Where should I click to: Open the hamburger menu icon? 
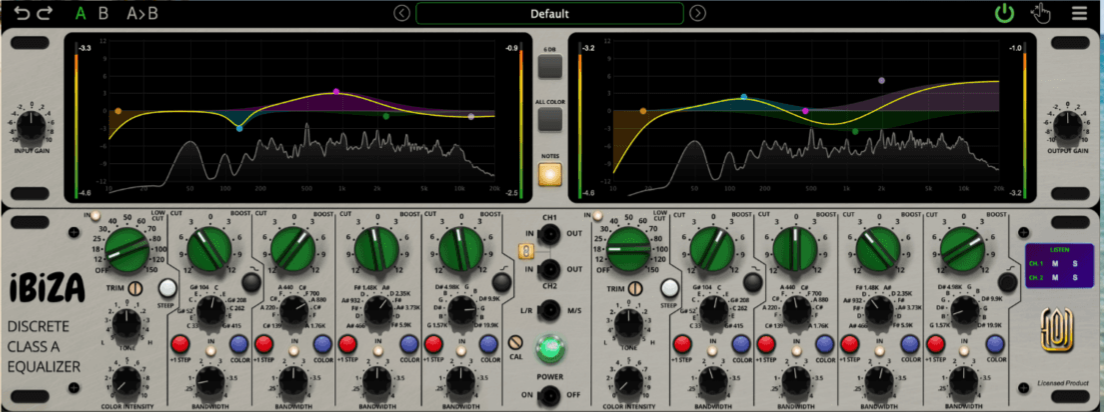1079,13
